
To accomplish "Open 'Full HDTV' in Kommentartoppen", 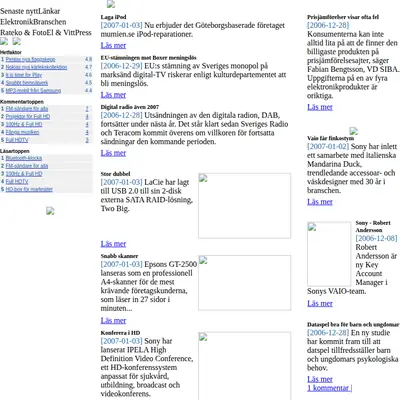I will coord(17,140).
